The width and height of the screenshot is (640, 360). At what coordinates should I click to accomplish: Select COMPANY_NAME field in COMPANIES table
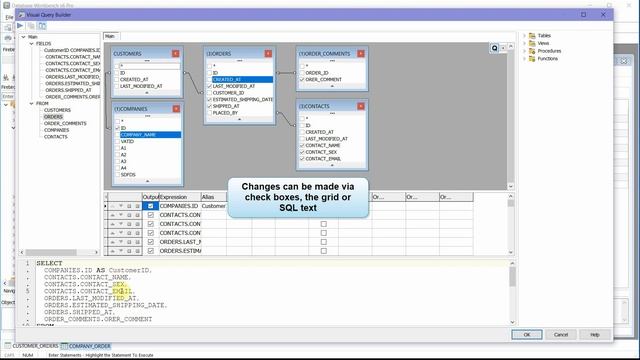click(150, 135)
